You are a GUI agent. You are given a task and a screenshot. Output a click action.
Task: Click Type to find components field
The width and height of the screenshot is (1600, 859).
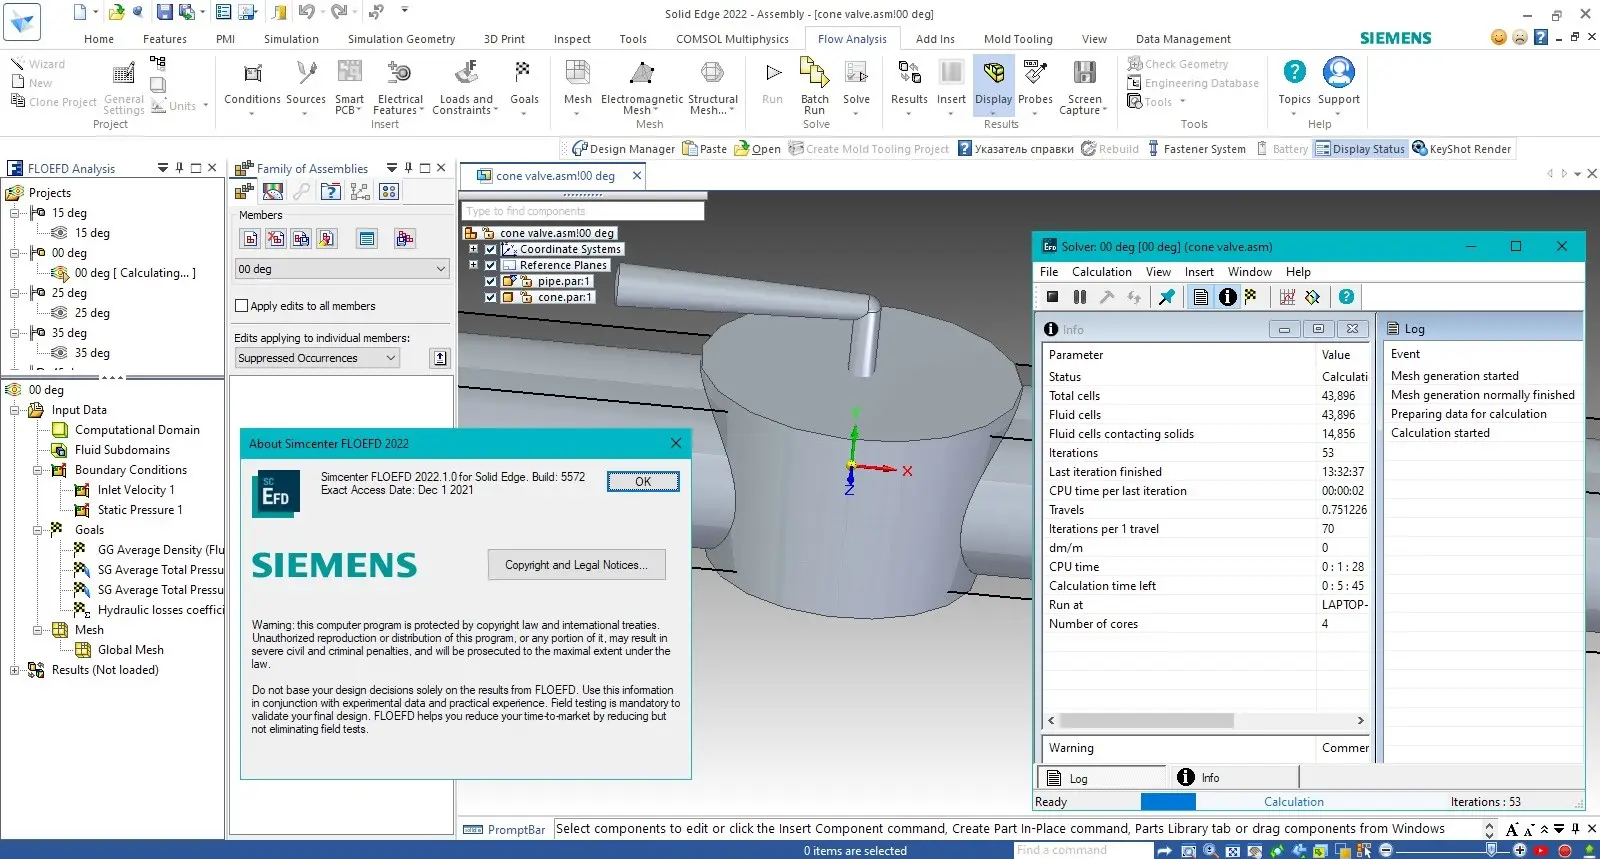[583, 211]
